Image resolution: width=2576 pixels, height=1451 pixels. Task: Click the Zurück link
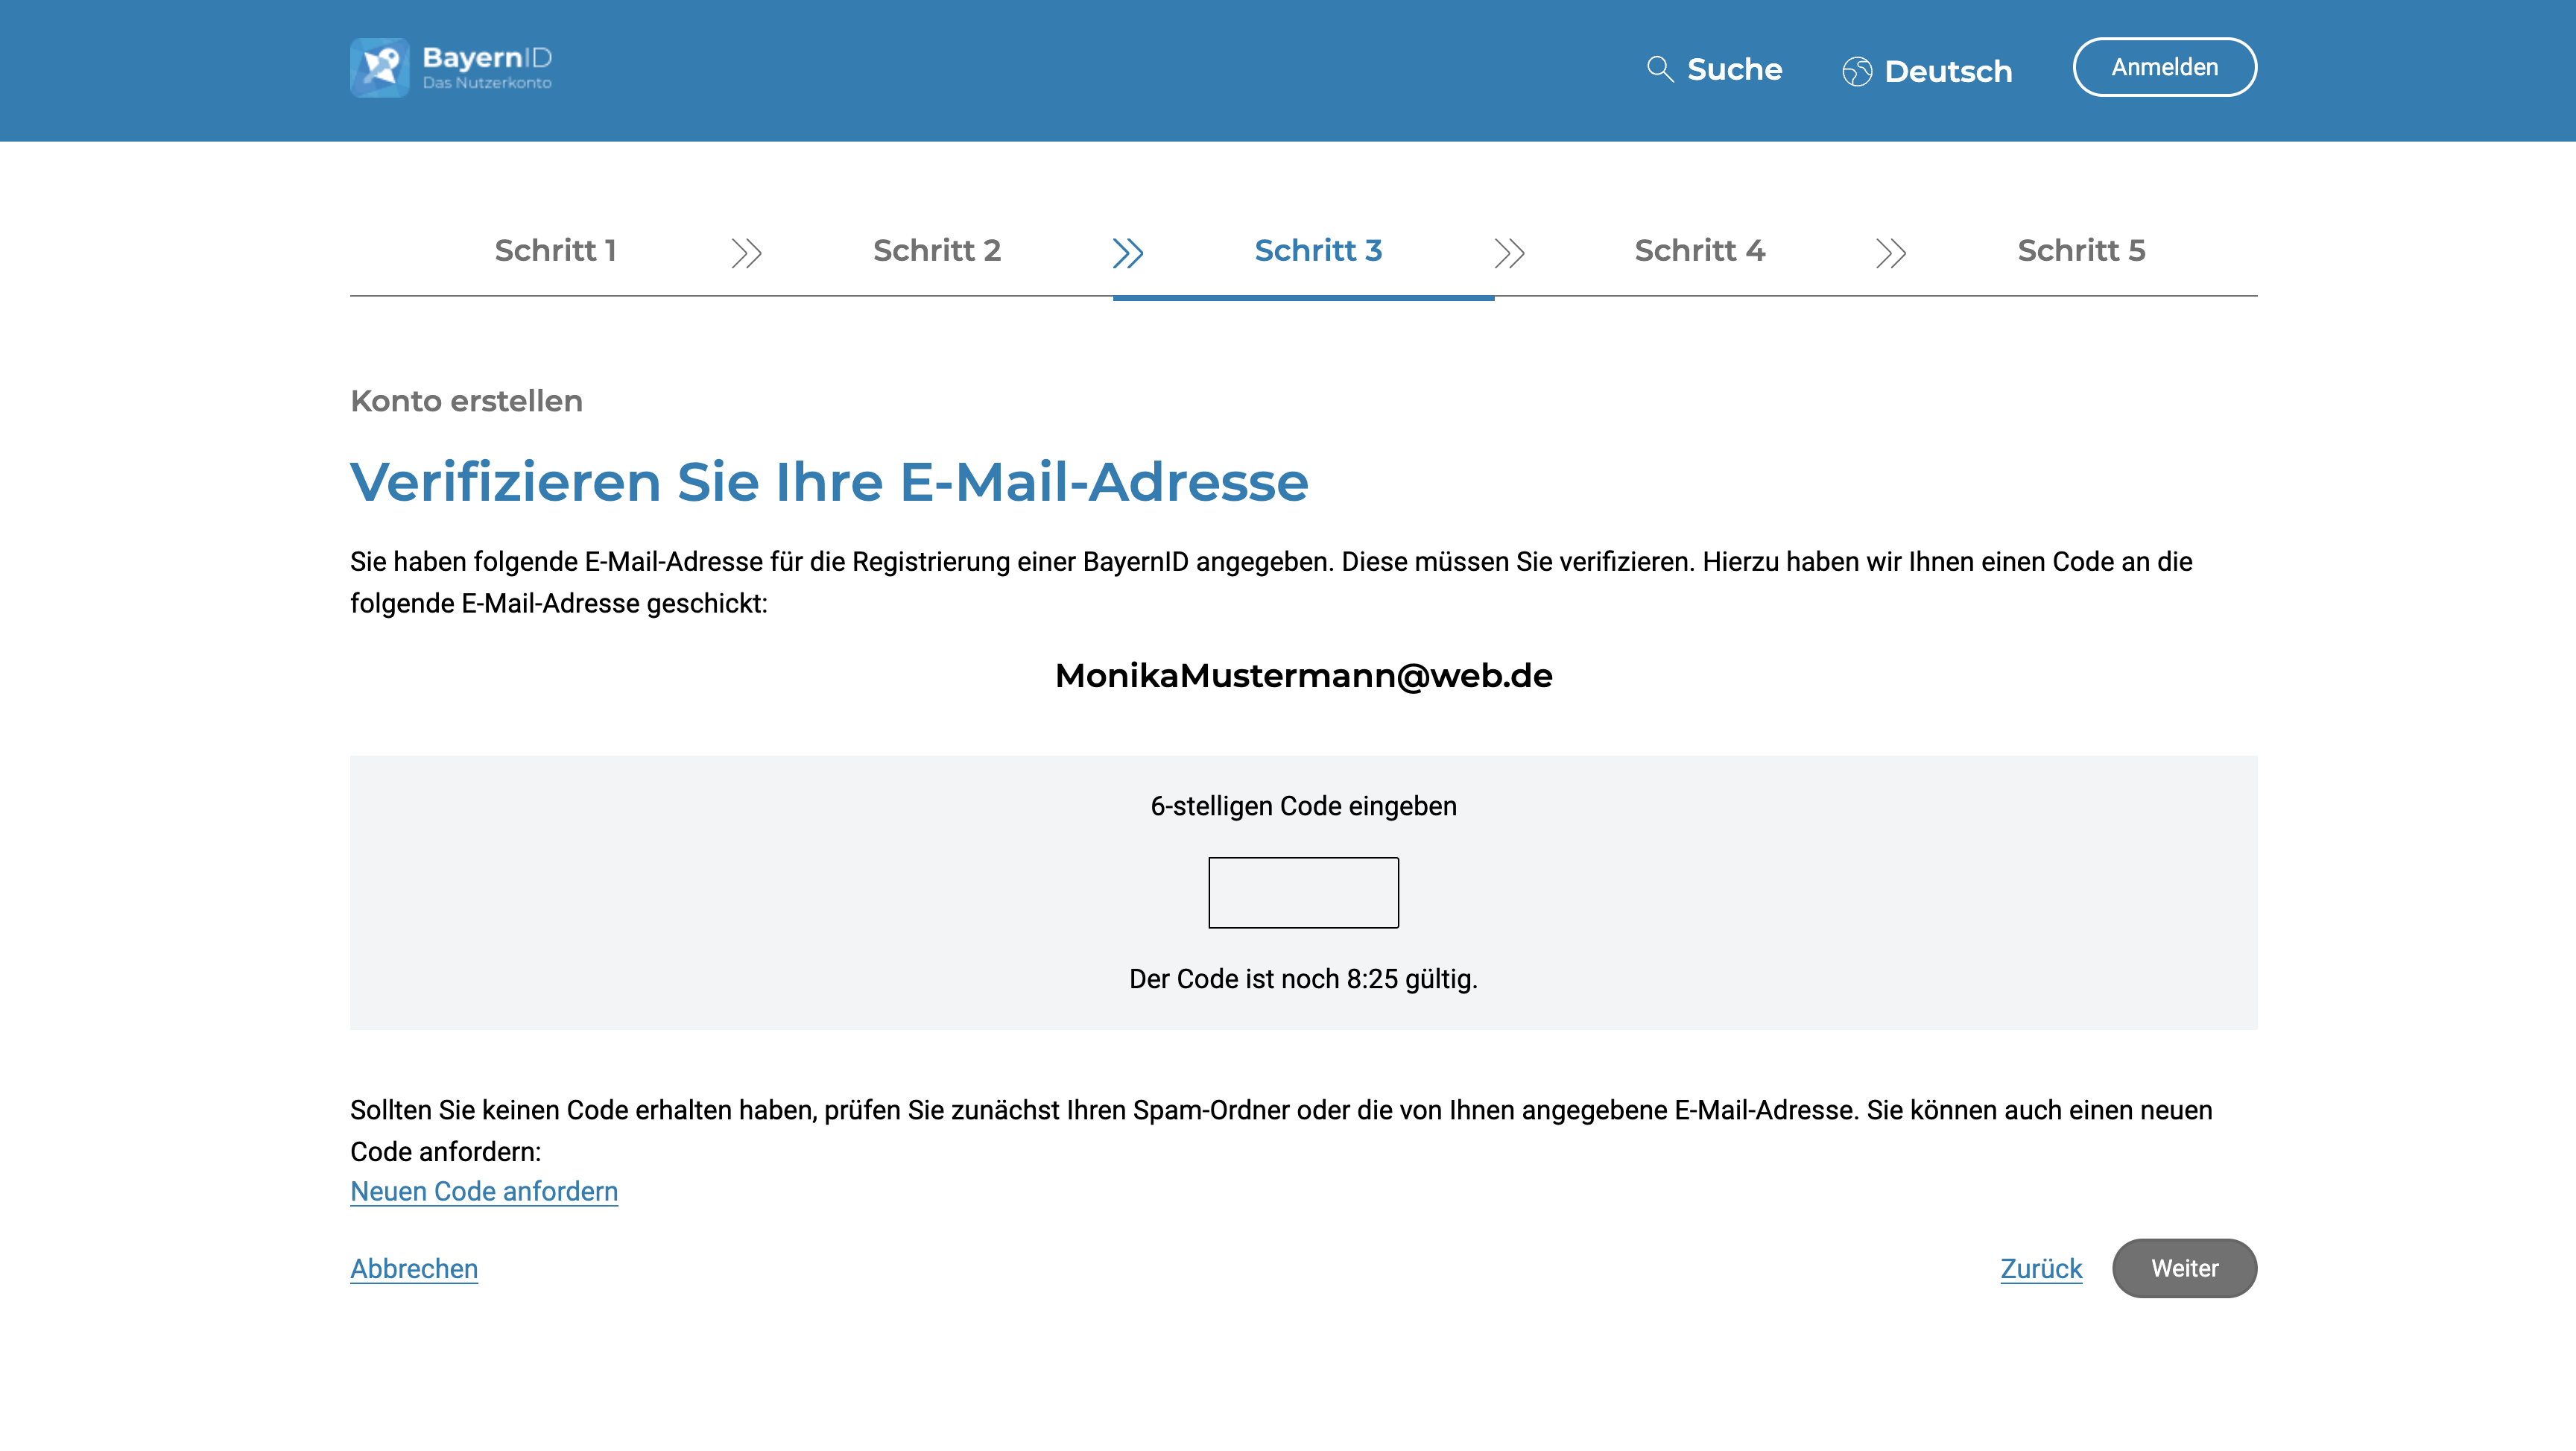click(x=2041, y=1268)
